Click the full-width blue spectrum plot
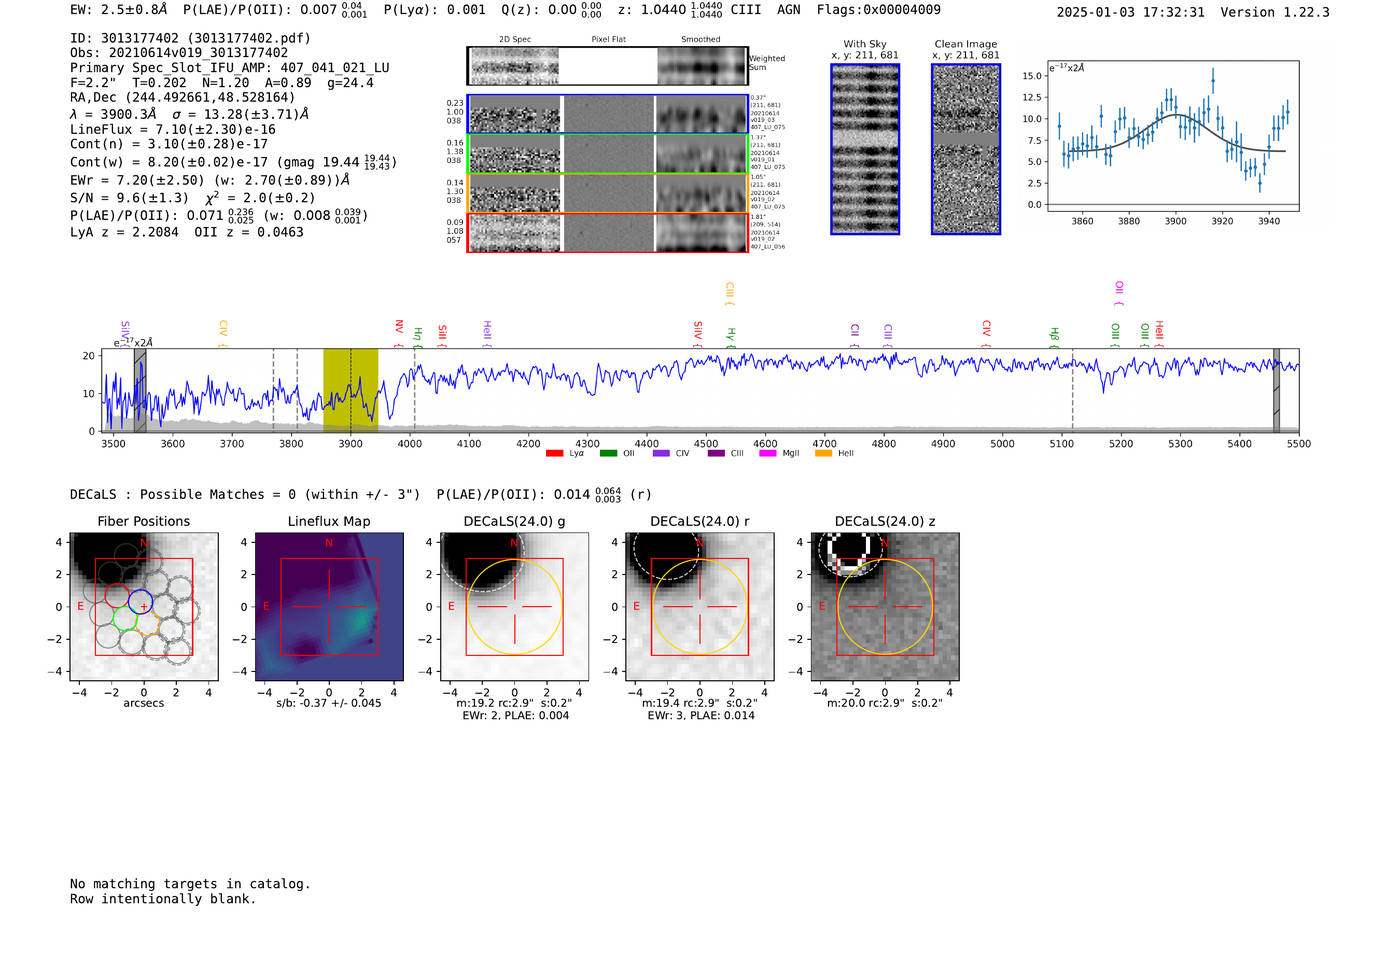This screenshot has width=1400, height=953. coord(700,390)
